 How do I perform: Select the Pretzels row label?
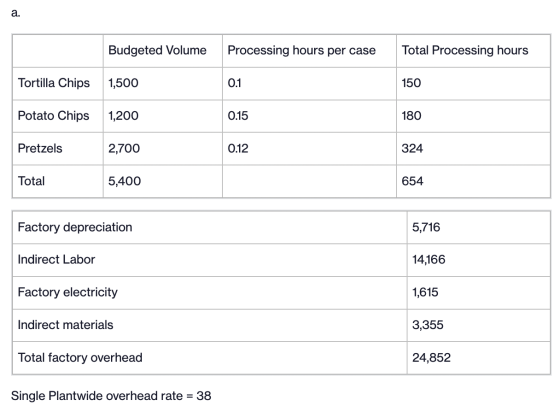(40, 149)
